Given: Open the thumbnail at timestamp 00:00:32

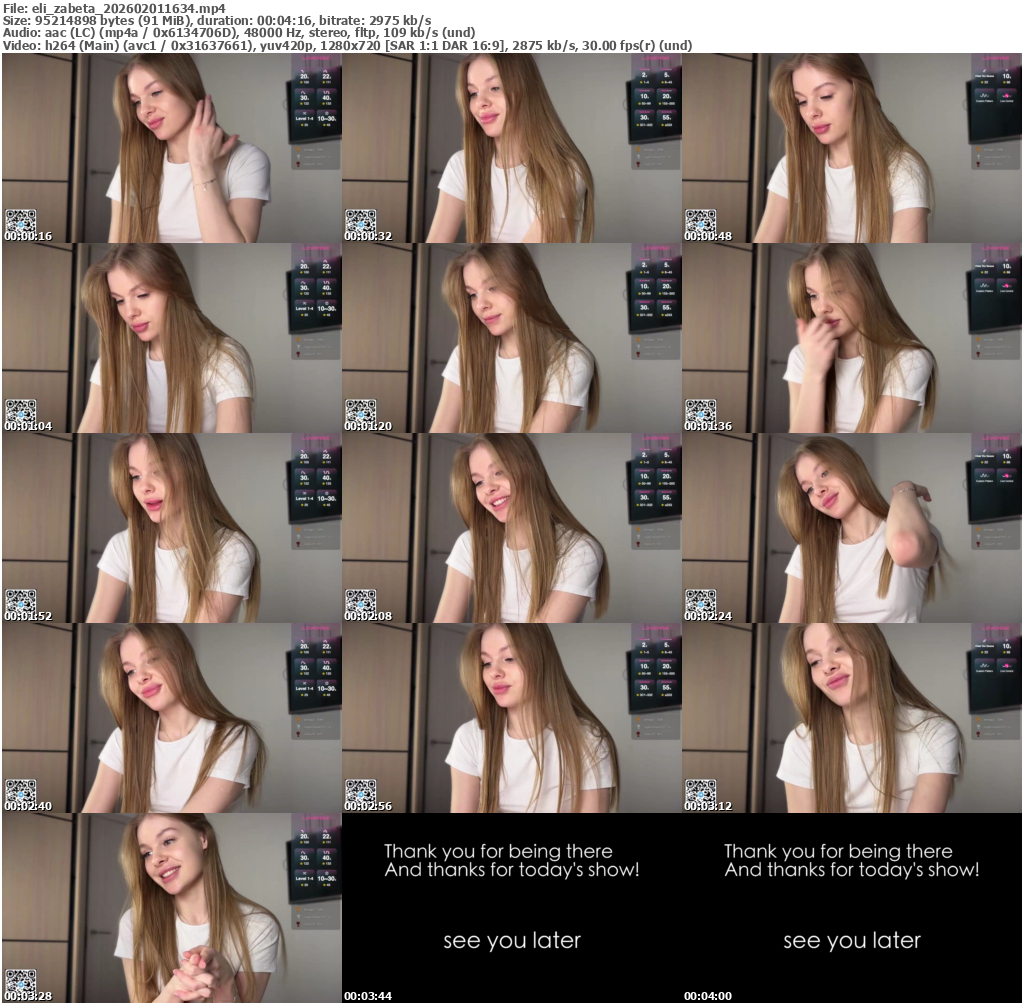Looking at the screenshot, I should pos(511,147).
